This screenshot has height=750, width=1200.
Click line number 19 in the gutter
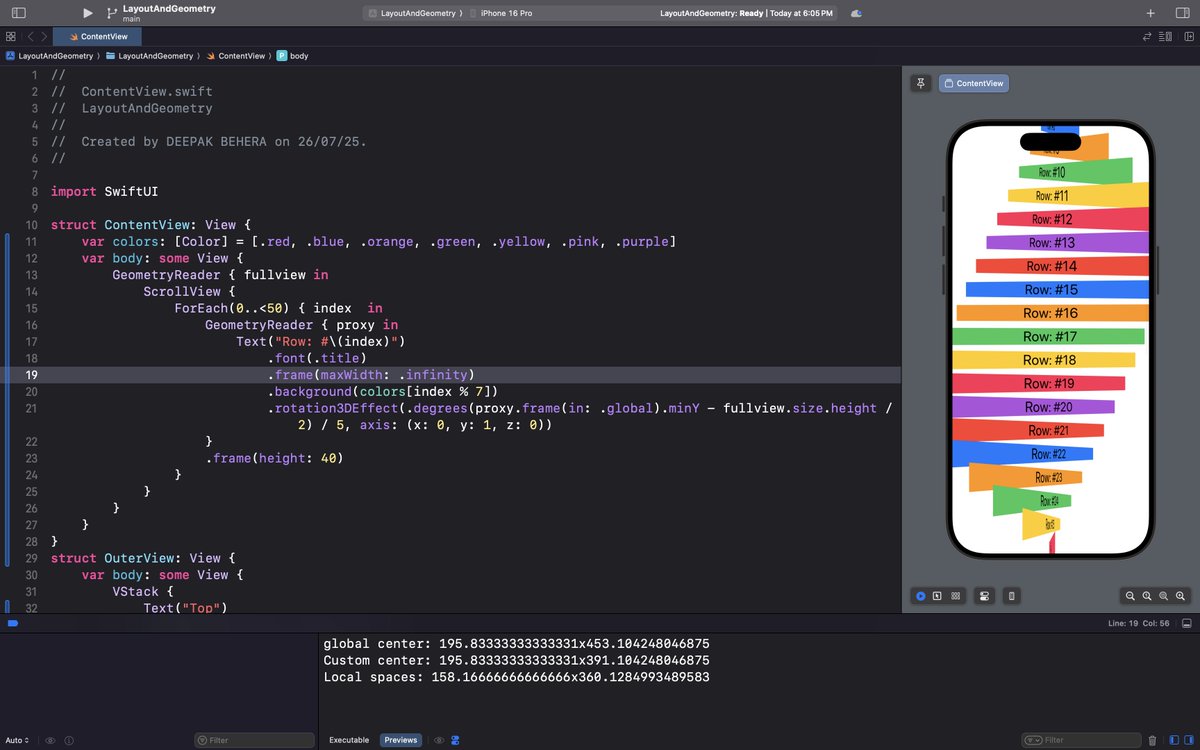31,375
